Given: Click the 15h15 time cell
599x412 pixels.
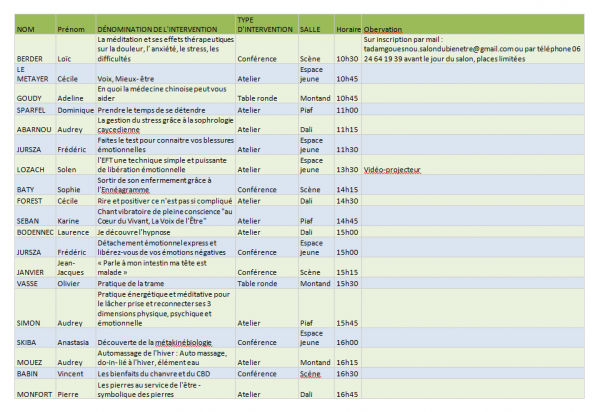Looking at the screenshot, I should (348, 268).
